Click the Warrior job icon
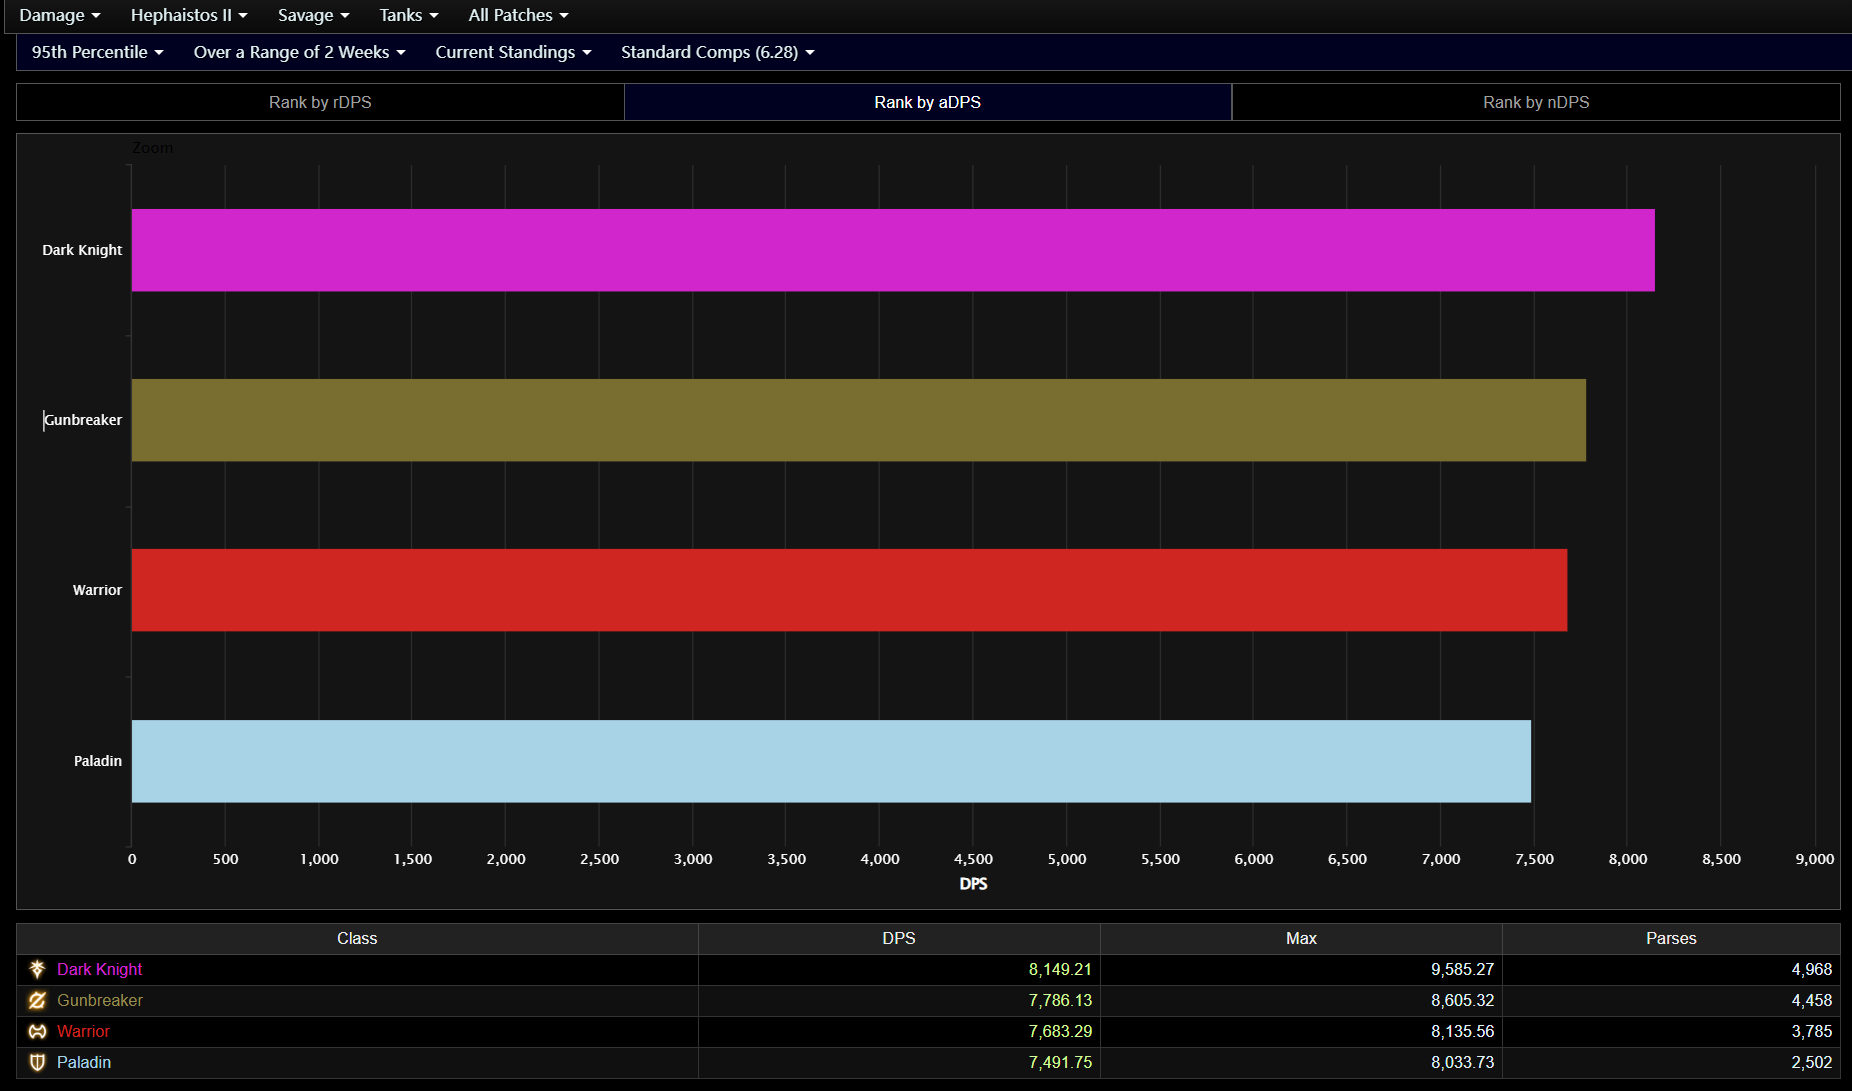This screenshot has width=1852, height=1091. [37, 1031]
